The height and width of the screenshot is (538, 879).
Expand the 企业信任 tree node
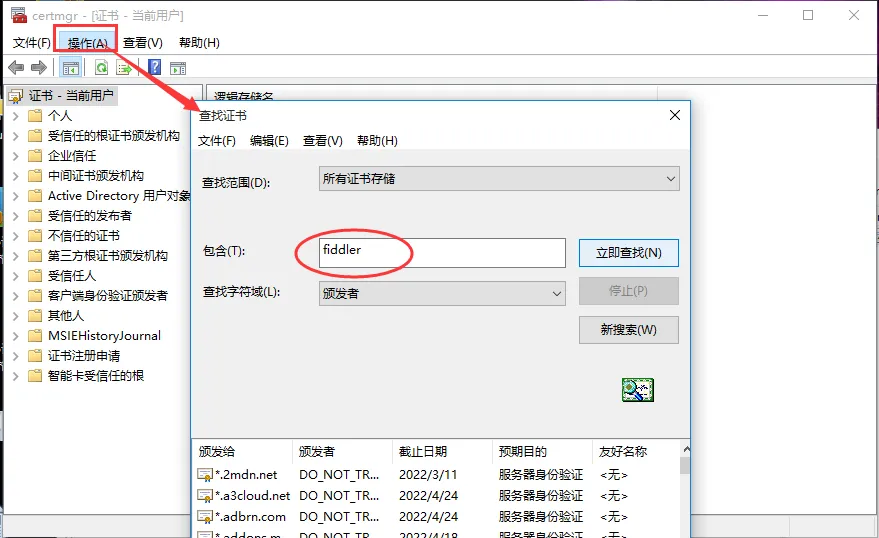pos(16,156)
